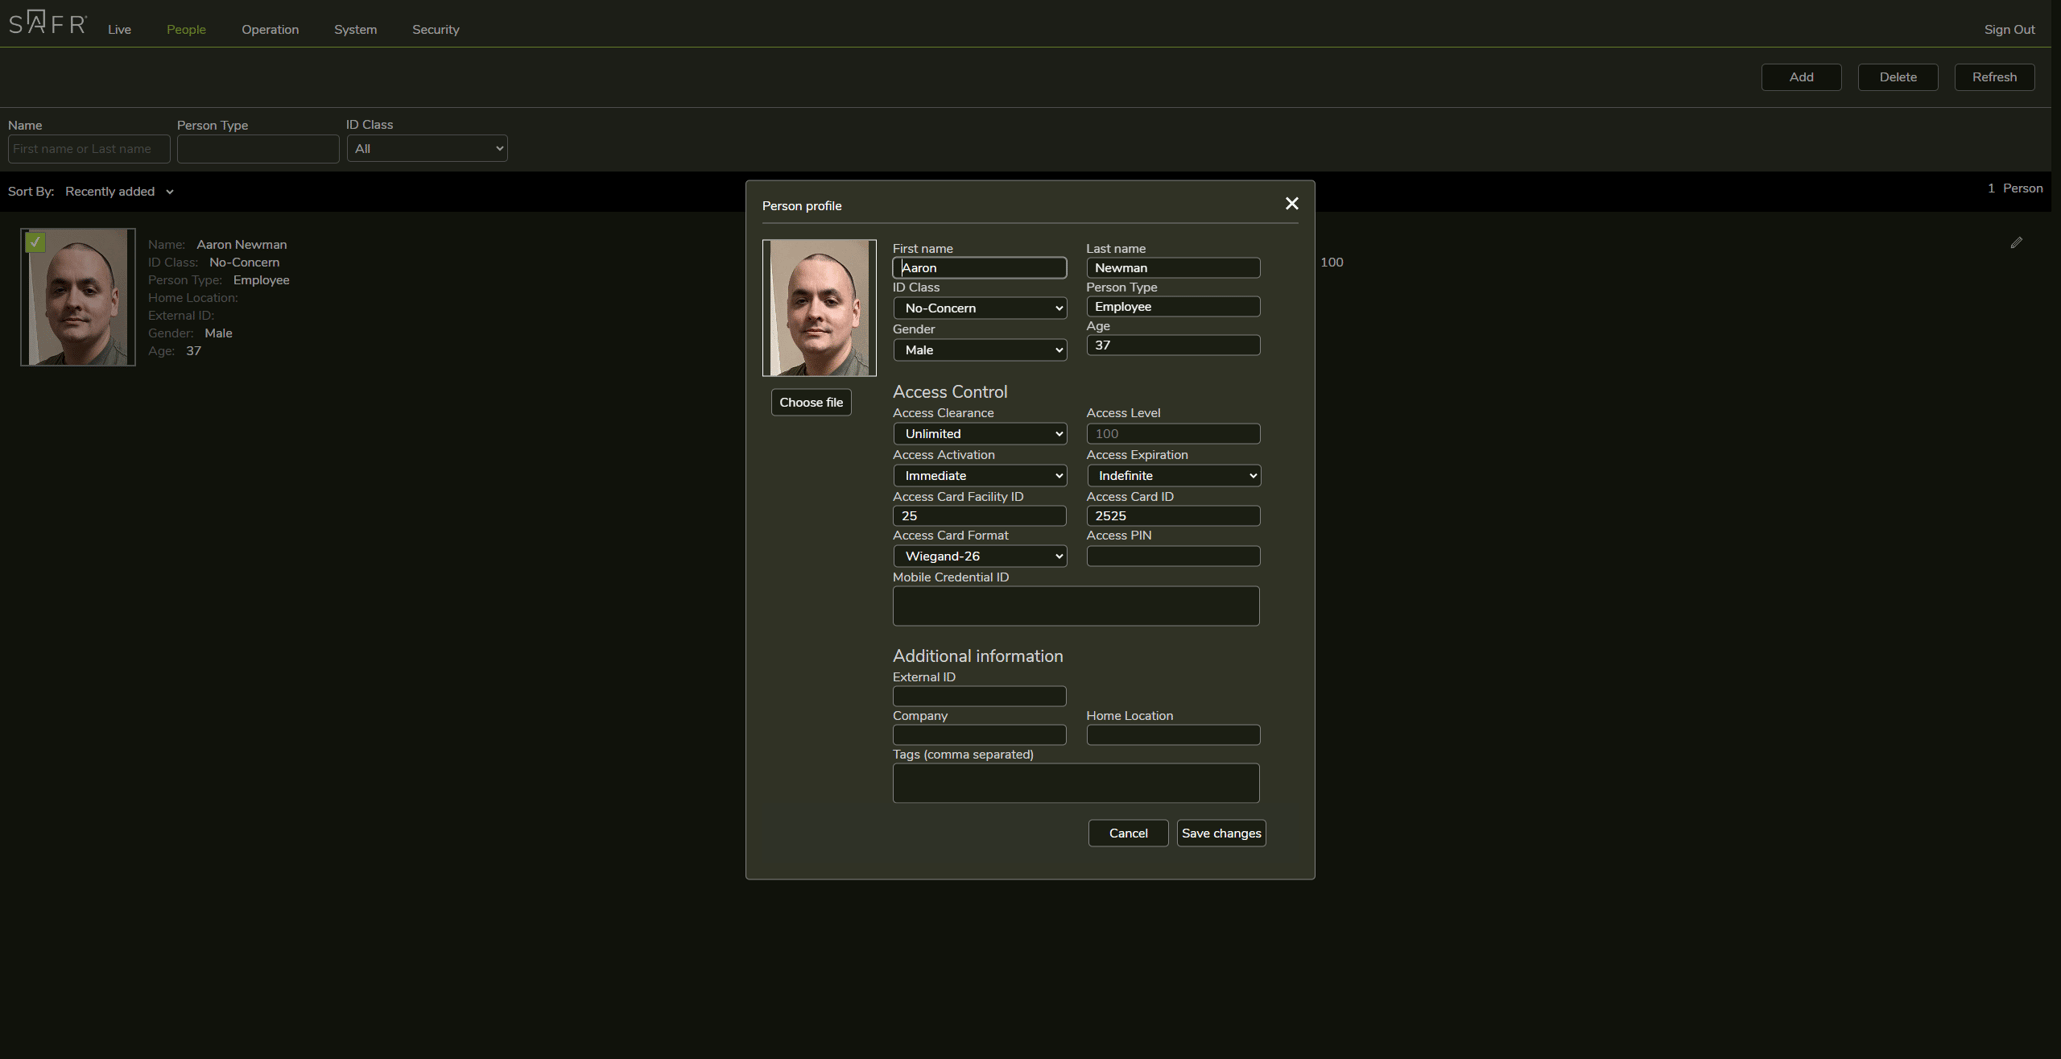Open the Security section
The height and width of the screenshot is (1059, 2061).
click(435, 29)
